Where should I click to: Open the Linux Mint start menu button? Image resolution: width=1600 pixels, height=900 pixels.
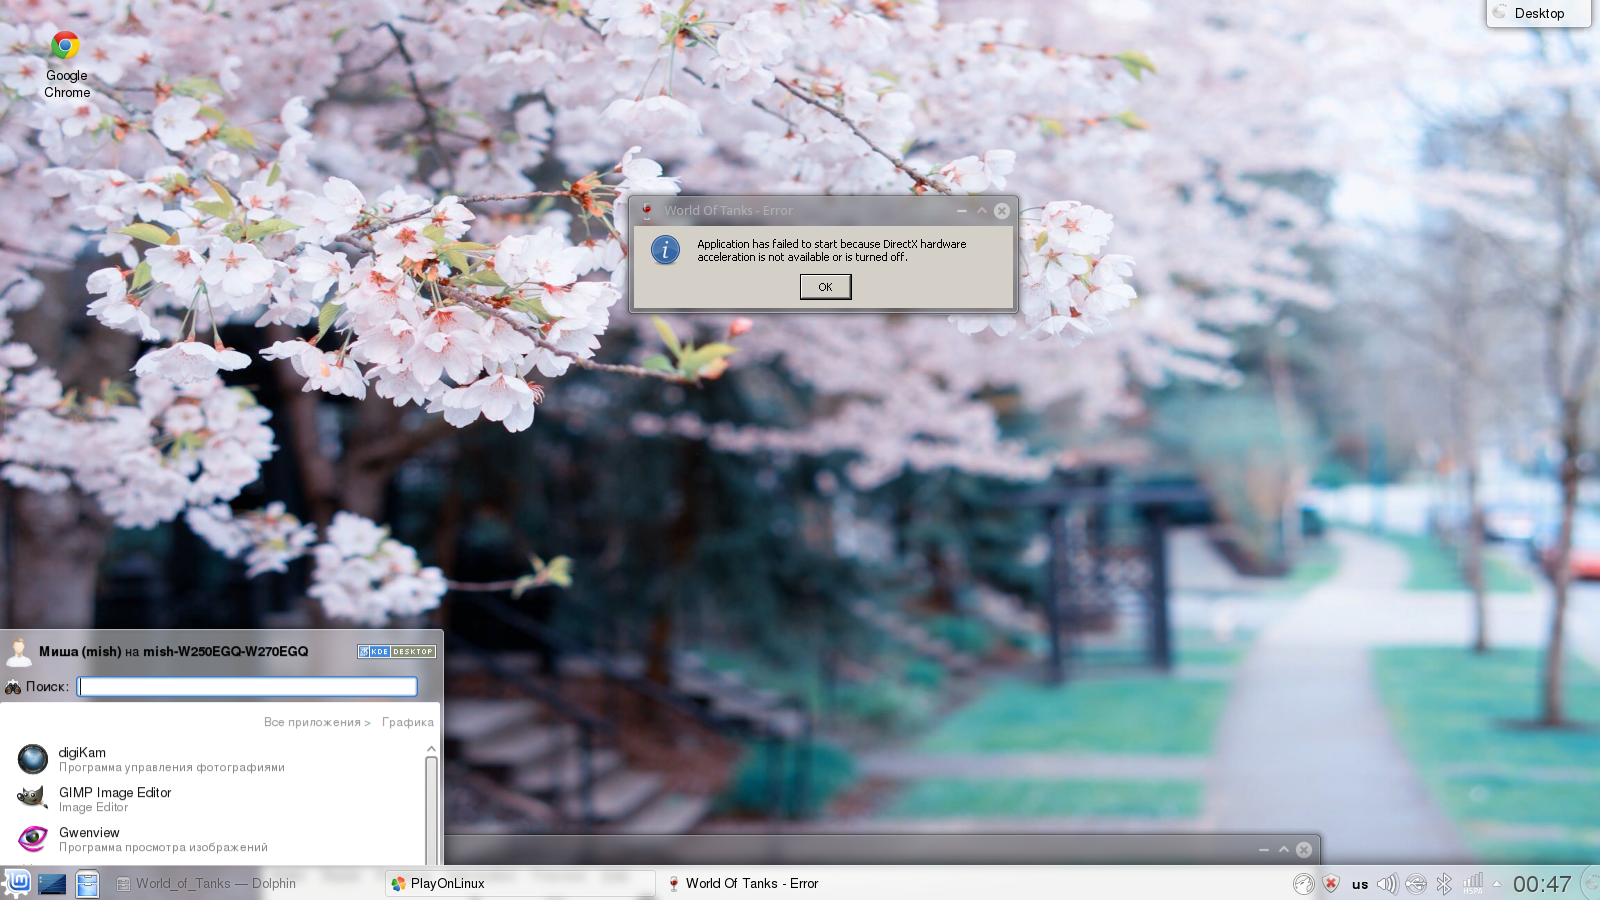18,882
